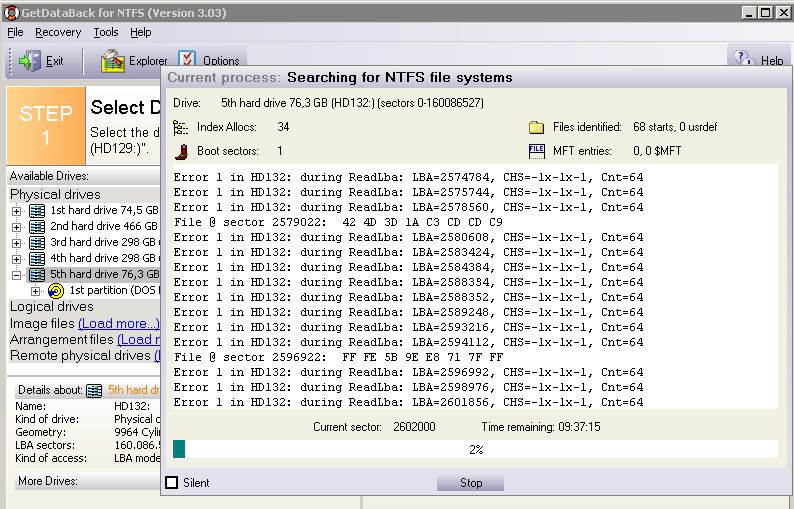The image size is (794, 509).
Task: Click the Exit door icon in toolbar
Action: click(29, 61)
